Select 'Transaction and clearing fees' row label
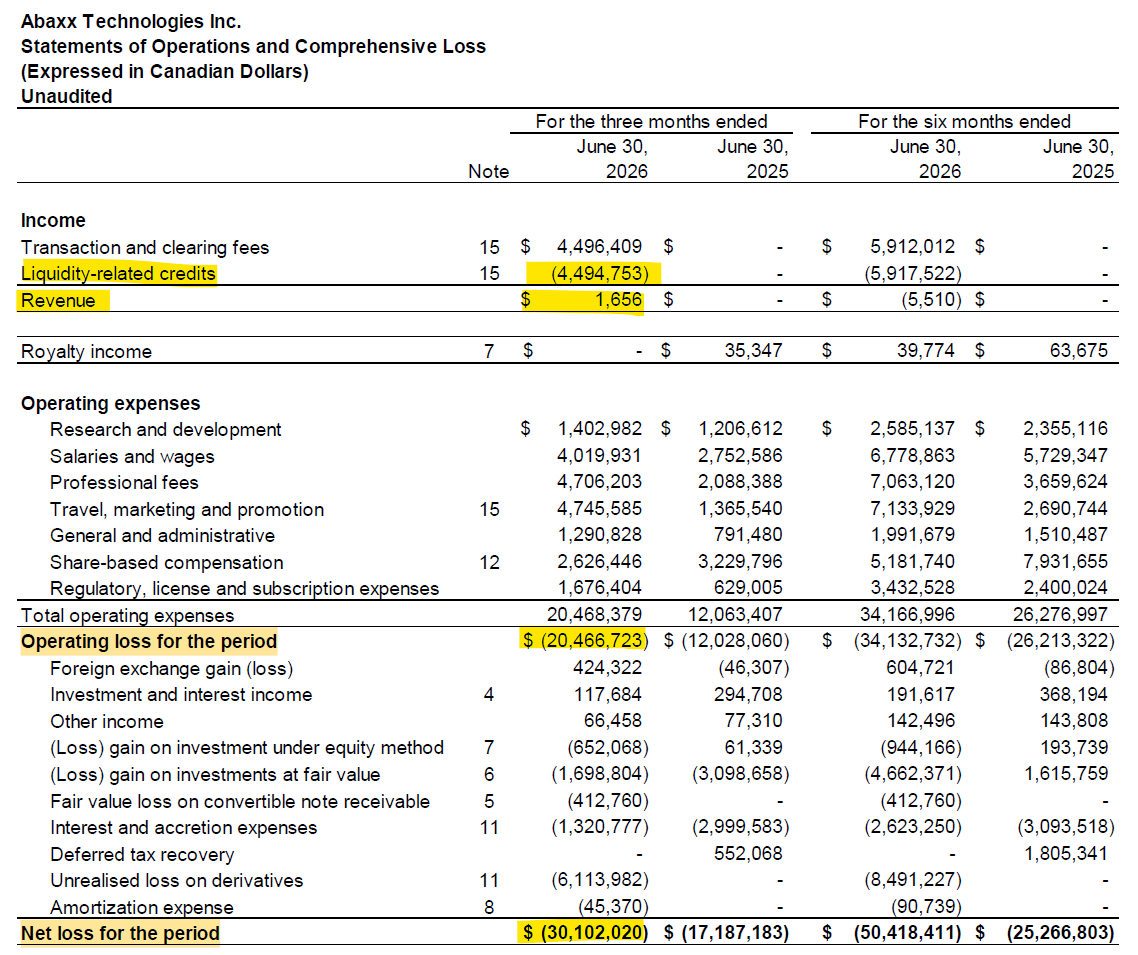 point(145,247)
